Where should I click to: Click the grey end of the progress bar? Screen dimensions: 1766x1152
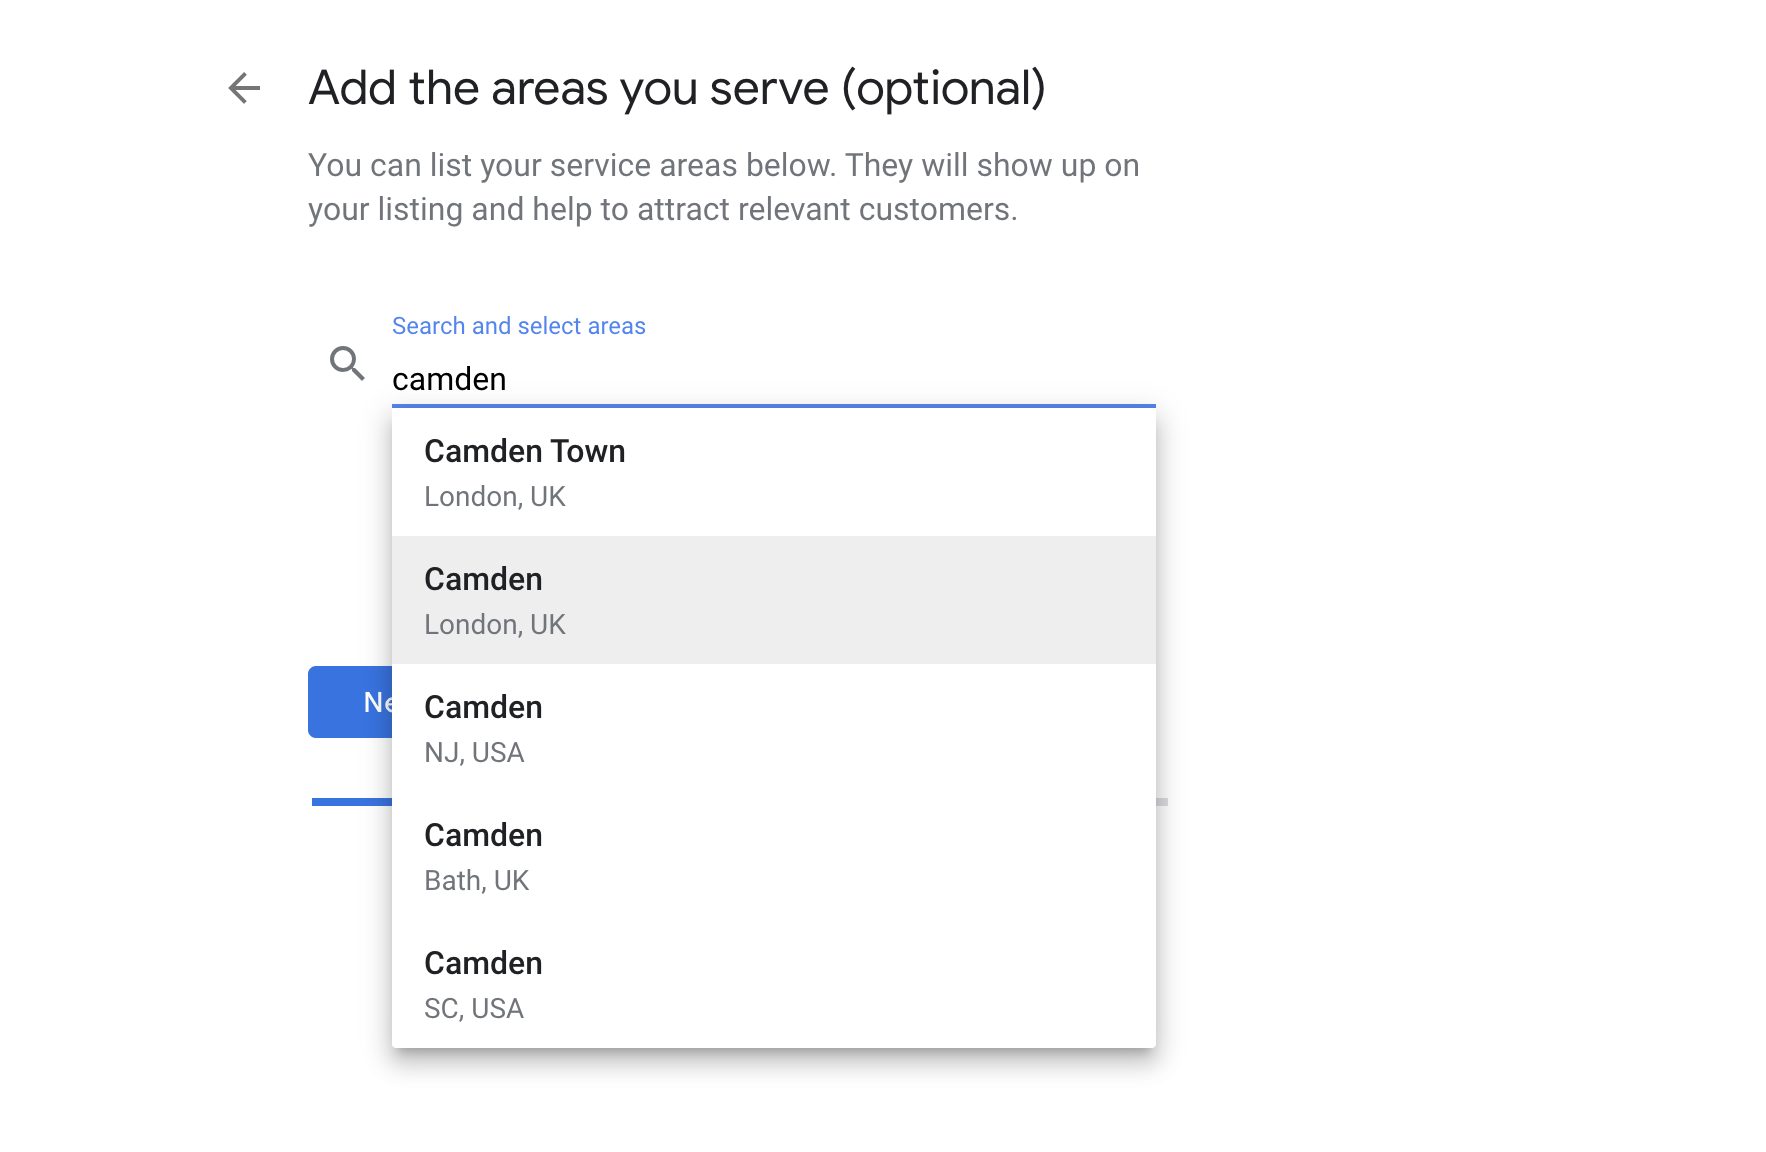tap(1162, 802)
